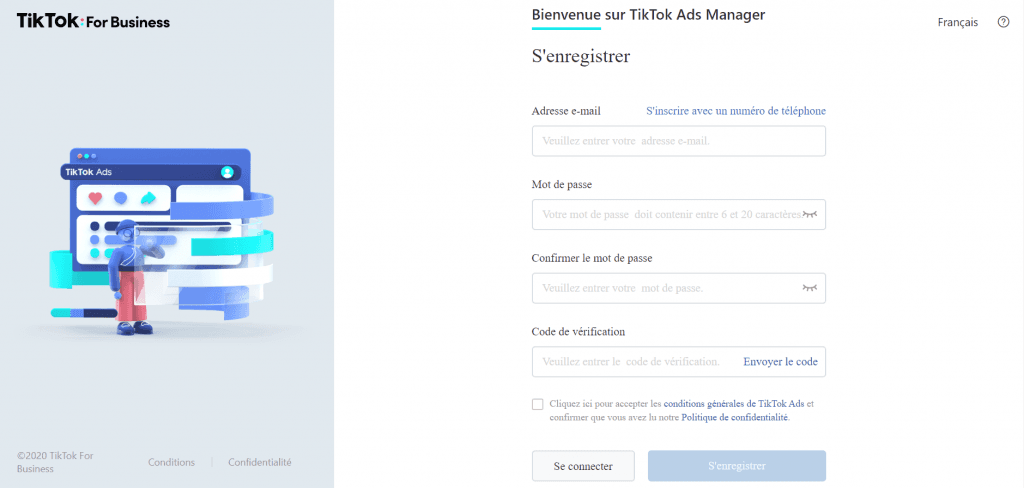Click the share arrow icon in illustration
This screenshot has width=1024, height=488.
[148, 198]
